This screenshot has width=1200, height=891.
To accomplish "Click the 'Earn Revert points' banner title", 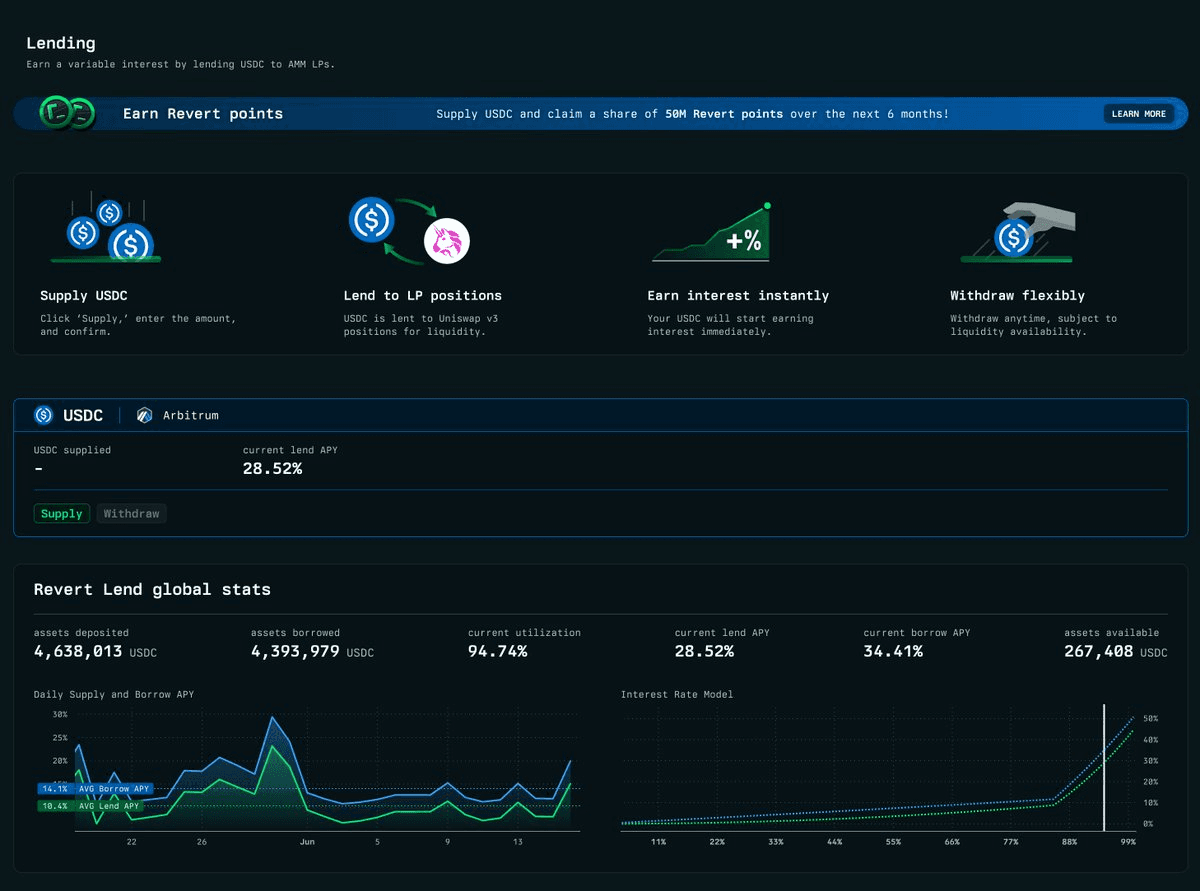I will coord(203,113).
